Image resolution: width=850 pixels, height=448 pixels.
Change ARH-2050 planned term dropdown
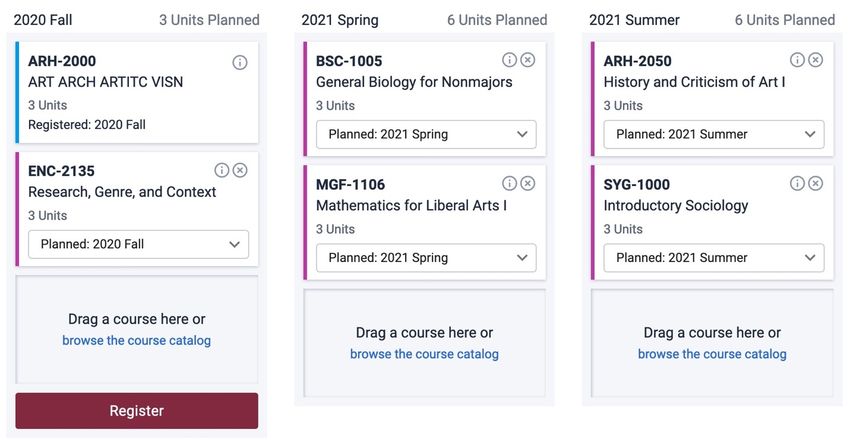pyautogui.click(x=714, y=135)
